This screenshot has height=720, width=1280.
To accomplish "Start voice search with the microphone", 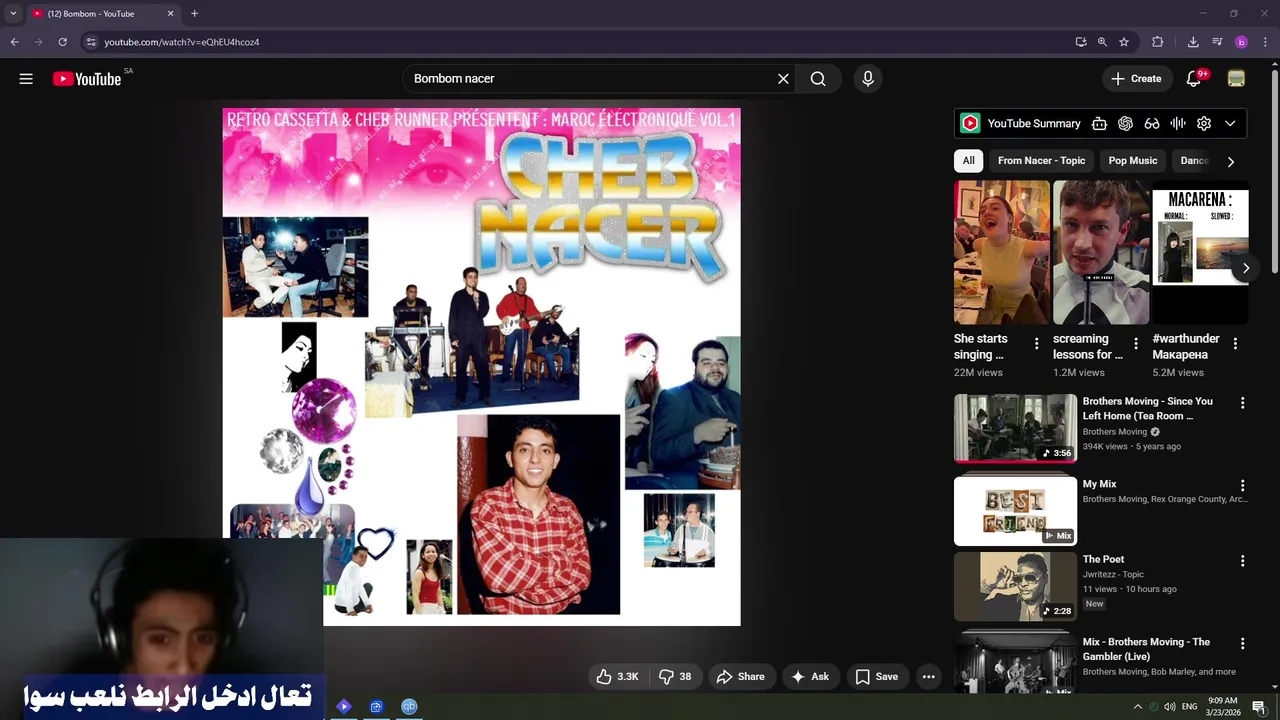I will point(868,79).
